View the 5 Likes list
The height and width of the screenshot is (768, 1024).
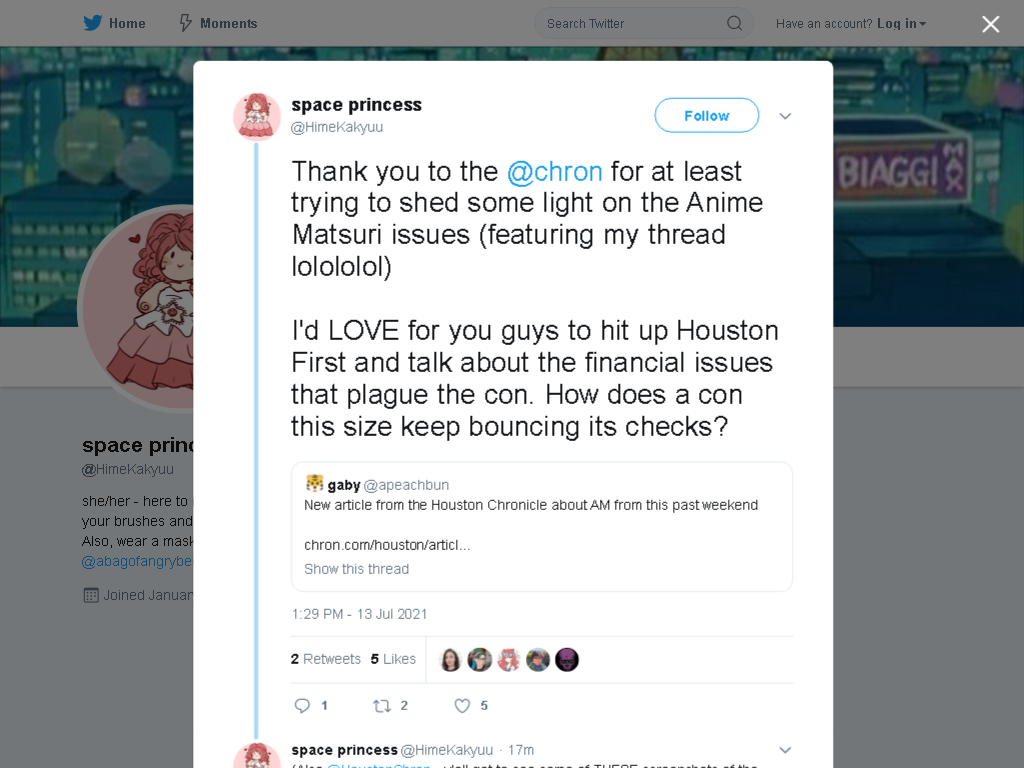(393, 659)
